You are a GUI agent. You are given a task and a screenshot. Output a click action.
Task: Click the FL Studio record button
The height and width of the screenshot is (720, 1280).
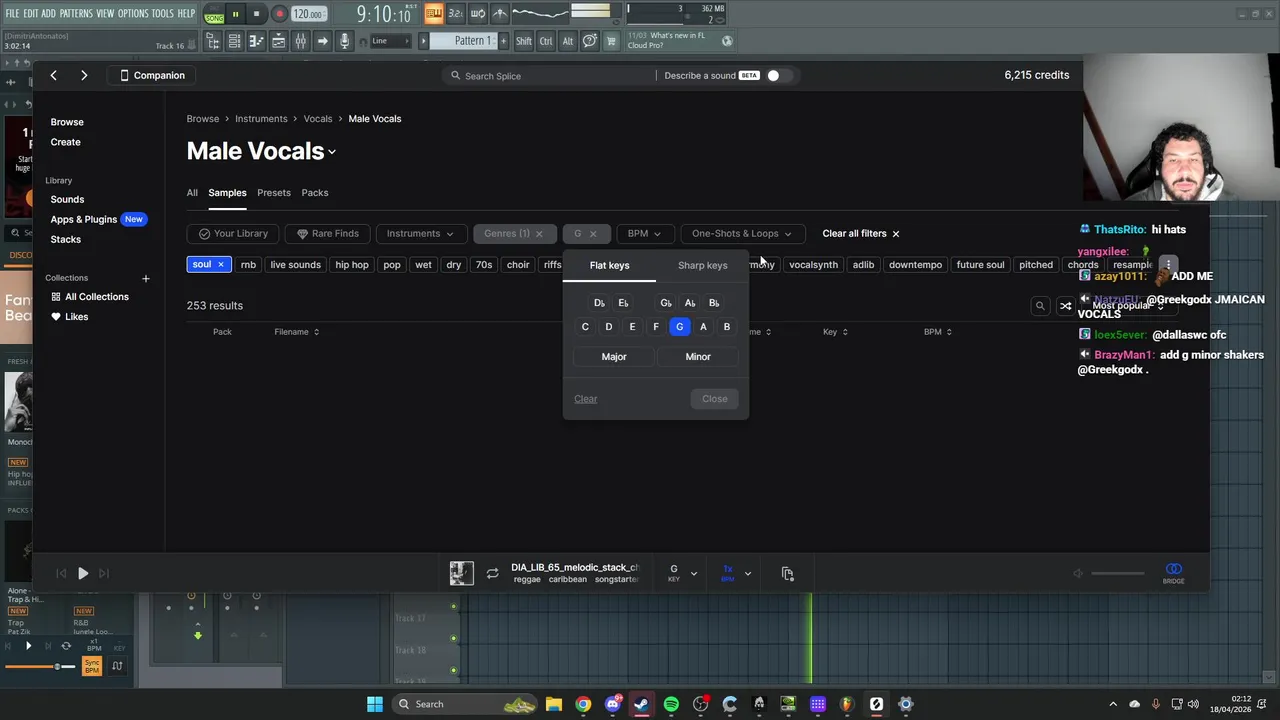click(x=279, y=14)
